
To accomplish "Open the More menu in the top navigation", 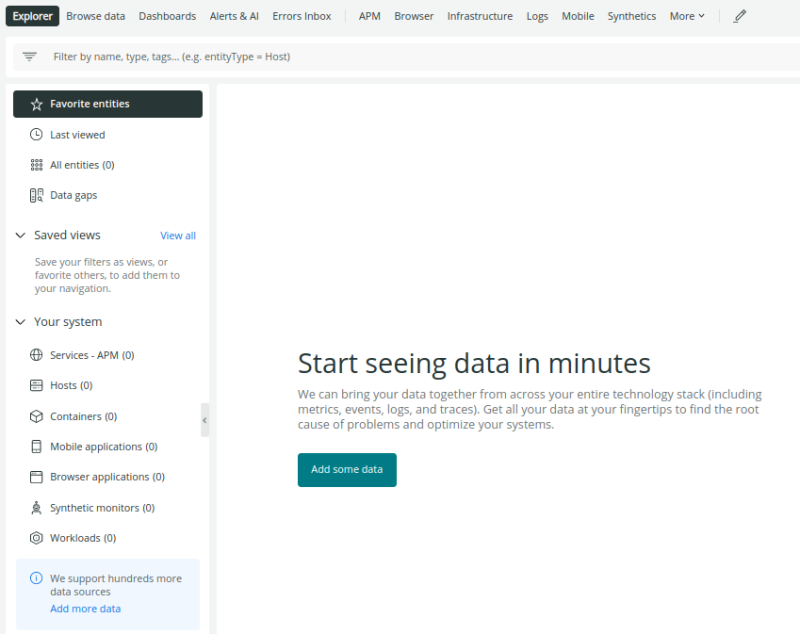I will click(x=686, y=16).
